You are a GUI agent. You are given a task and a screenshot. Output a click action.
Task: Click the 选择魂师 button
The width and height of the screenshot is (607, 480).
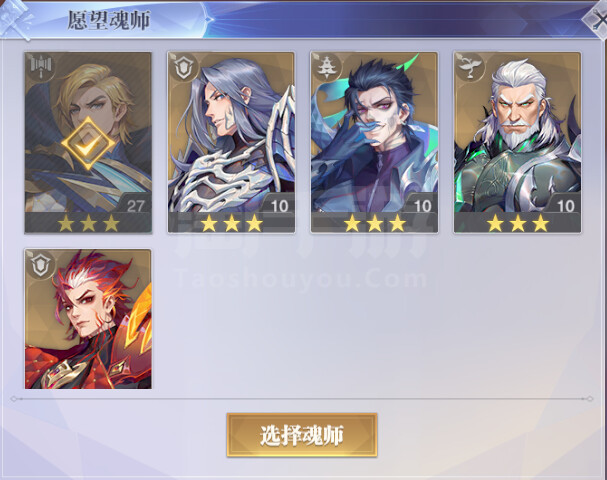tap(302, 435)
